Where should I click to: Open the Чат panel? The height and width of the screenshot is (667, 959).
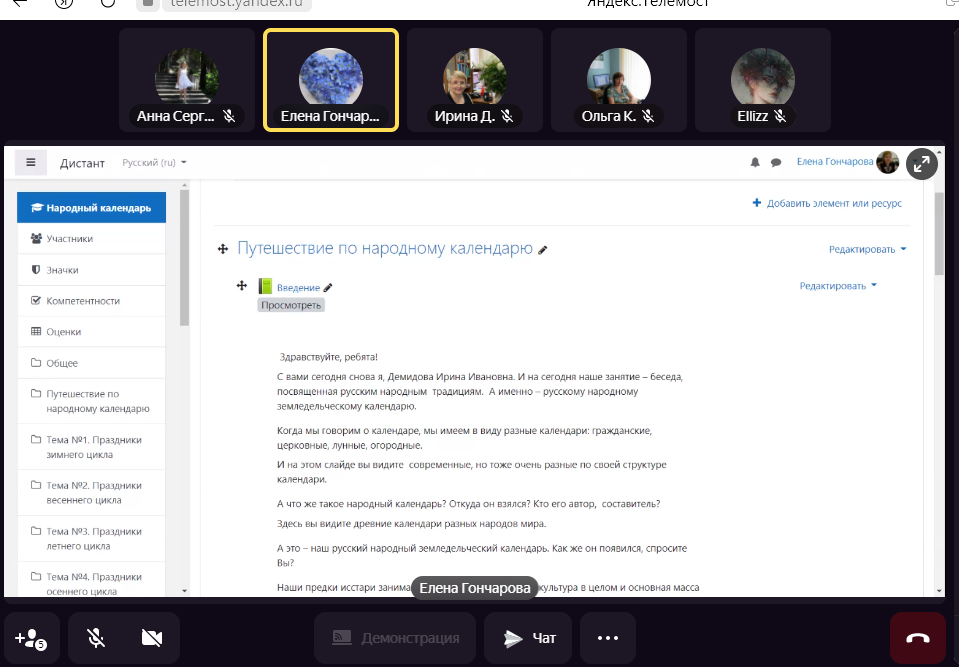528,638
